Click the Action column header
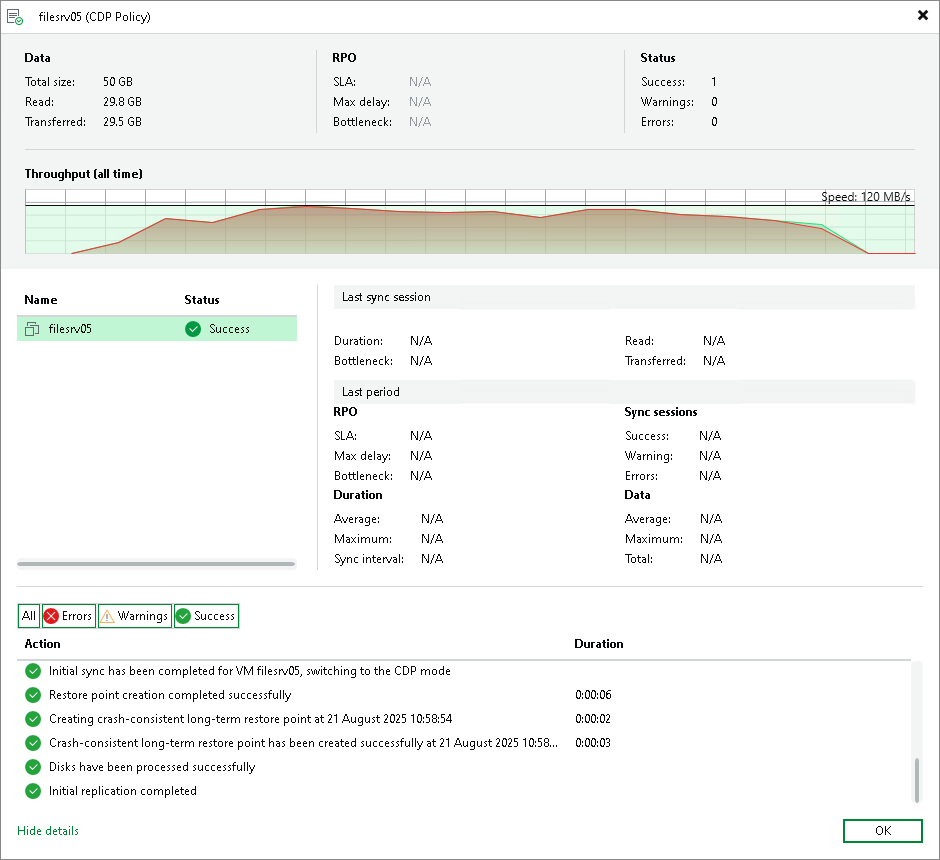This screenshot has width=940, height=860. click(x=42, y=644)
